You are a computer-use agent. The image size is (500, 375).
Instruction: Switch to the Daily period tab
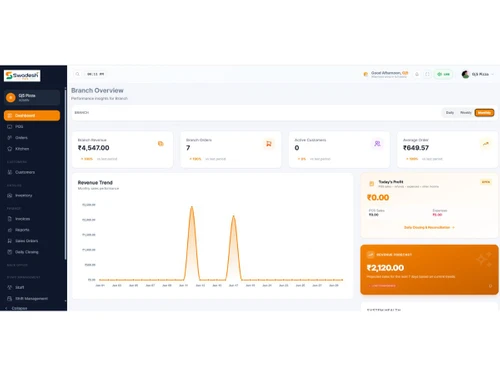point(450,113)
